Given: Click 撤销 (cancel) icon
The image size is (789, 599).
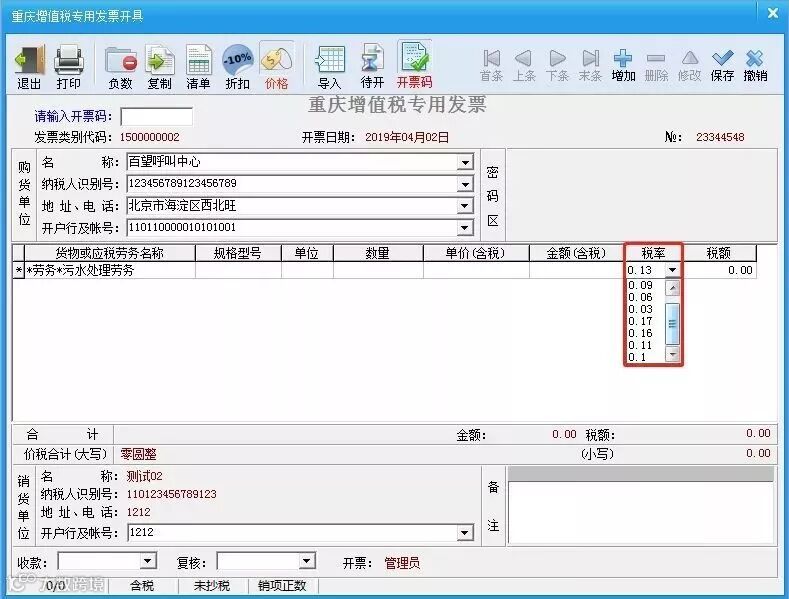Looking at the screenshot, I should click(x=755, y=66).
